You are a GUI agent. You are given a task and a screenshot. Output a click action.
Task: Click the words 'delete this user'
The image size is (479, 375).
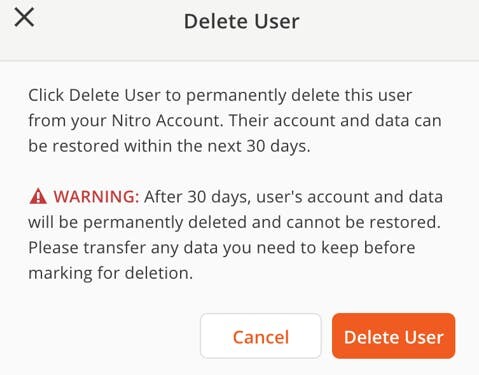point(352,95)
